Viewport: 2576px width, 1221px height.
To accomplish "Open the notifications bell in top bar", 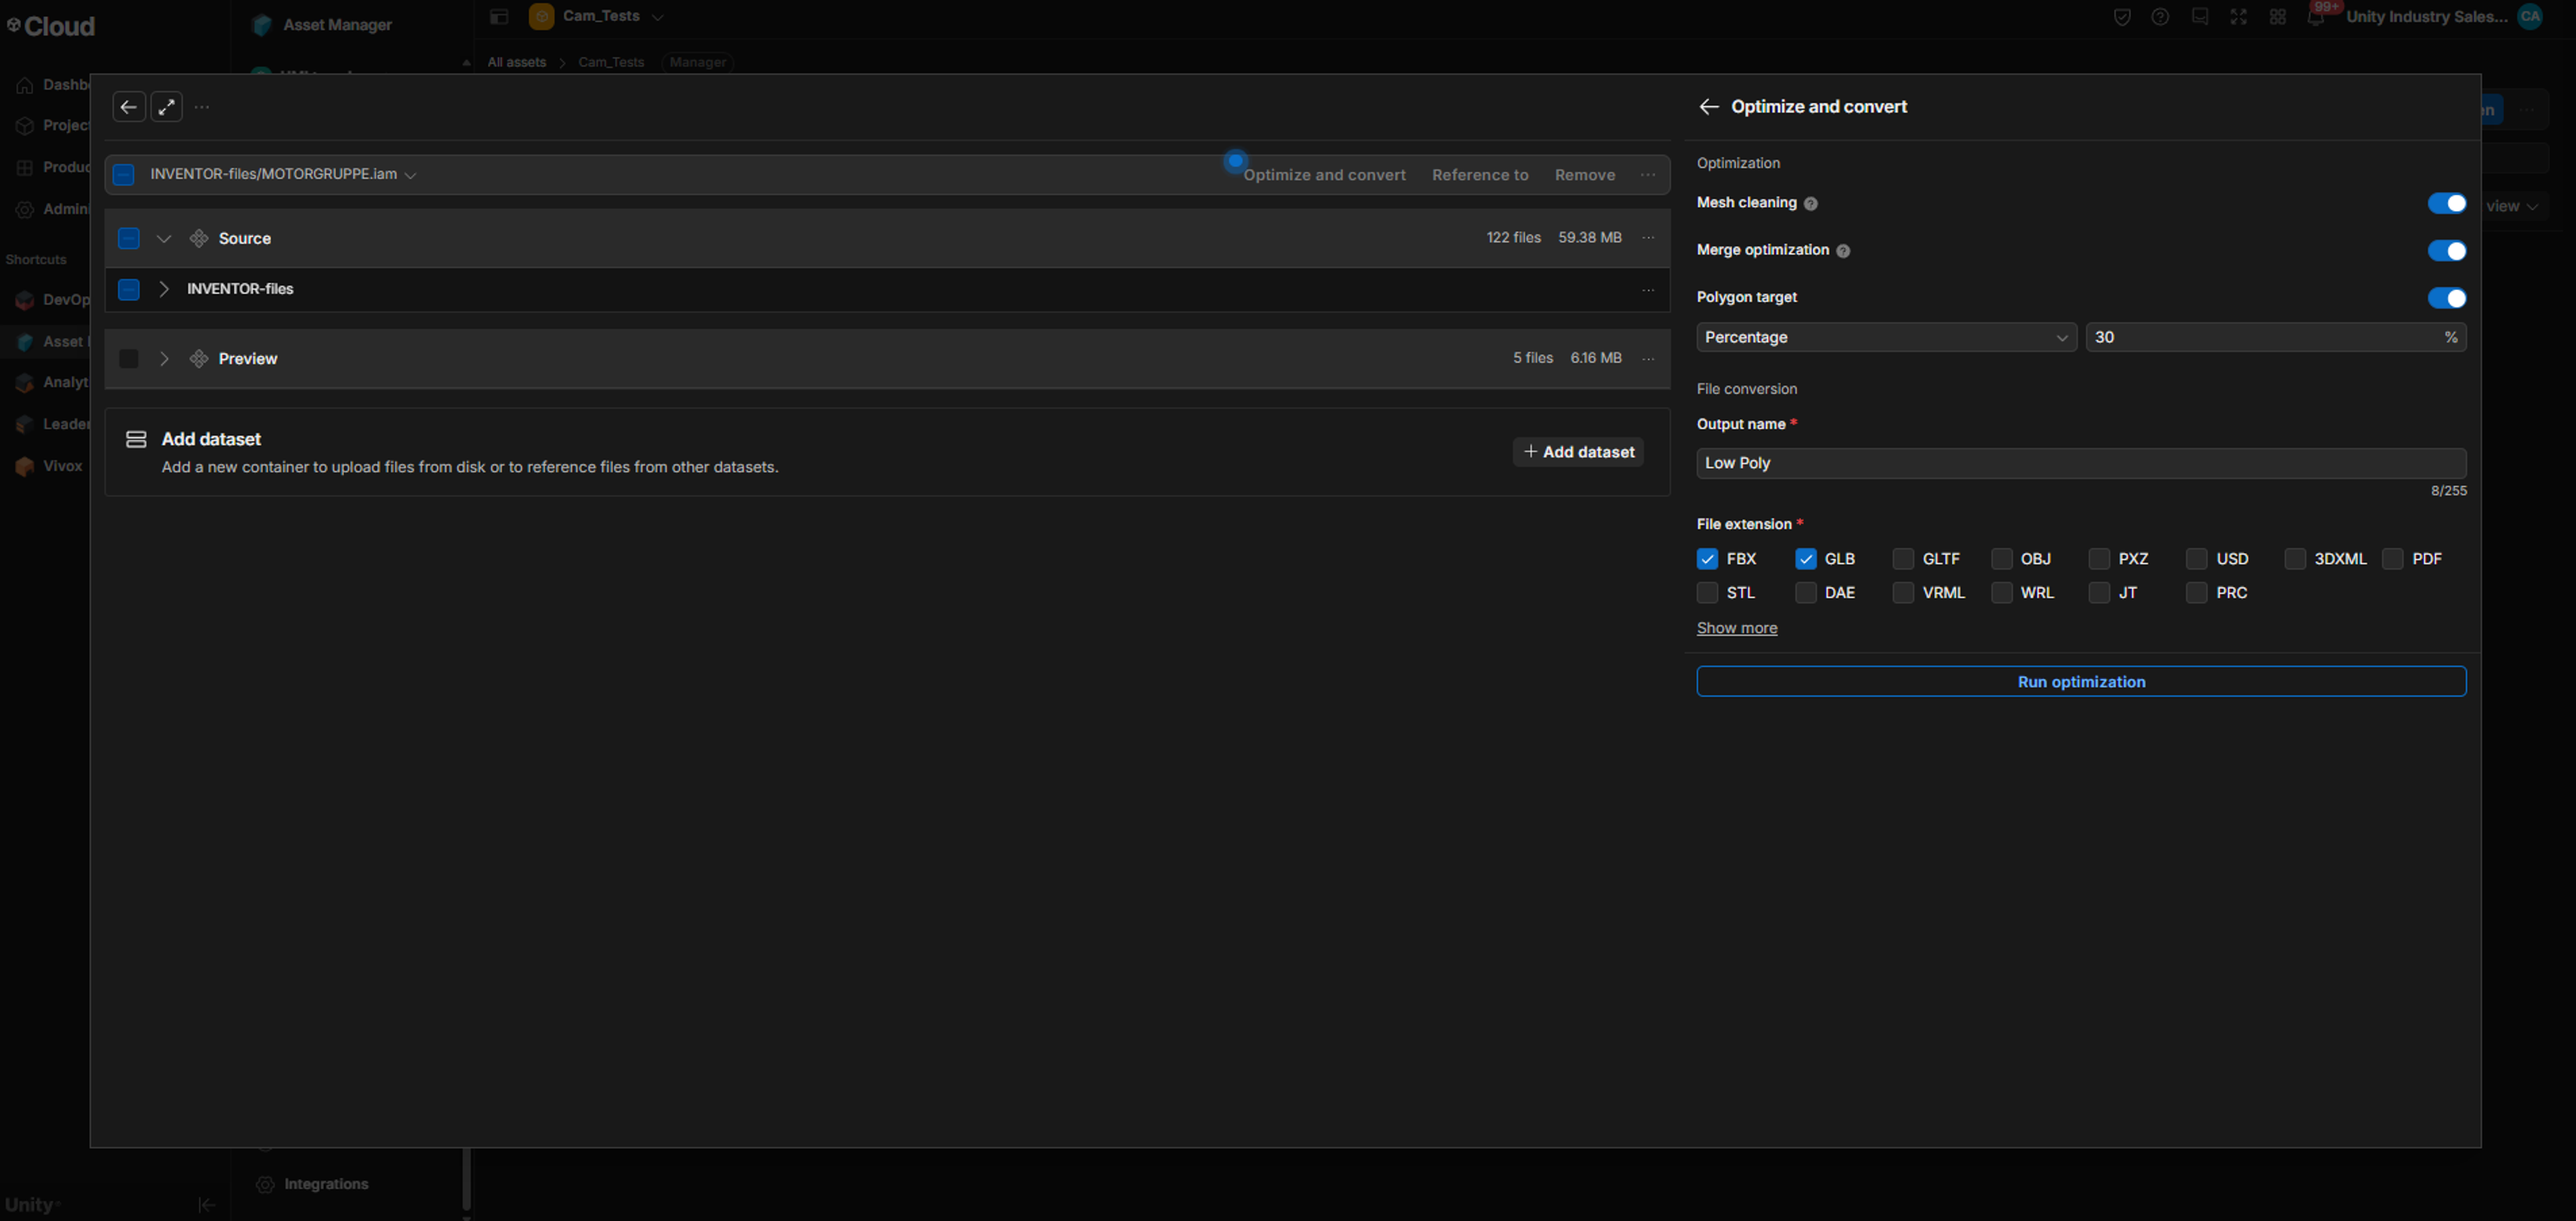I will point(2315,17).
